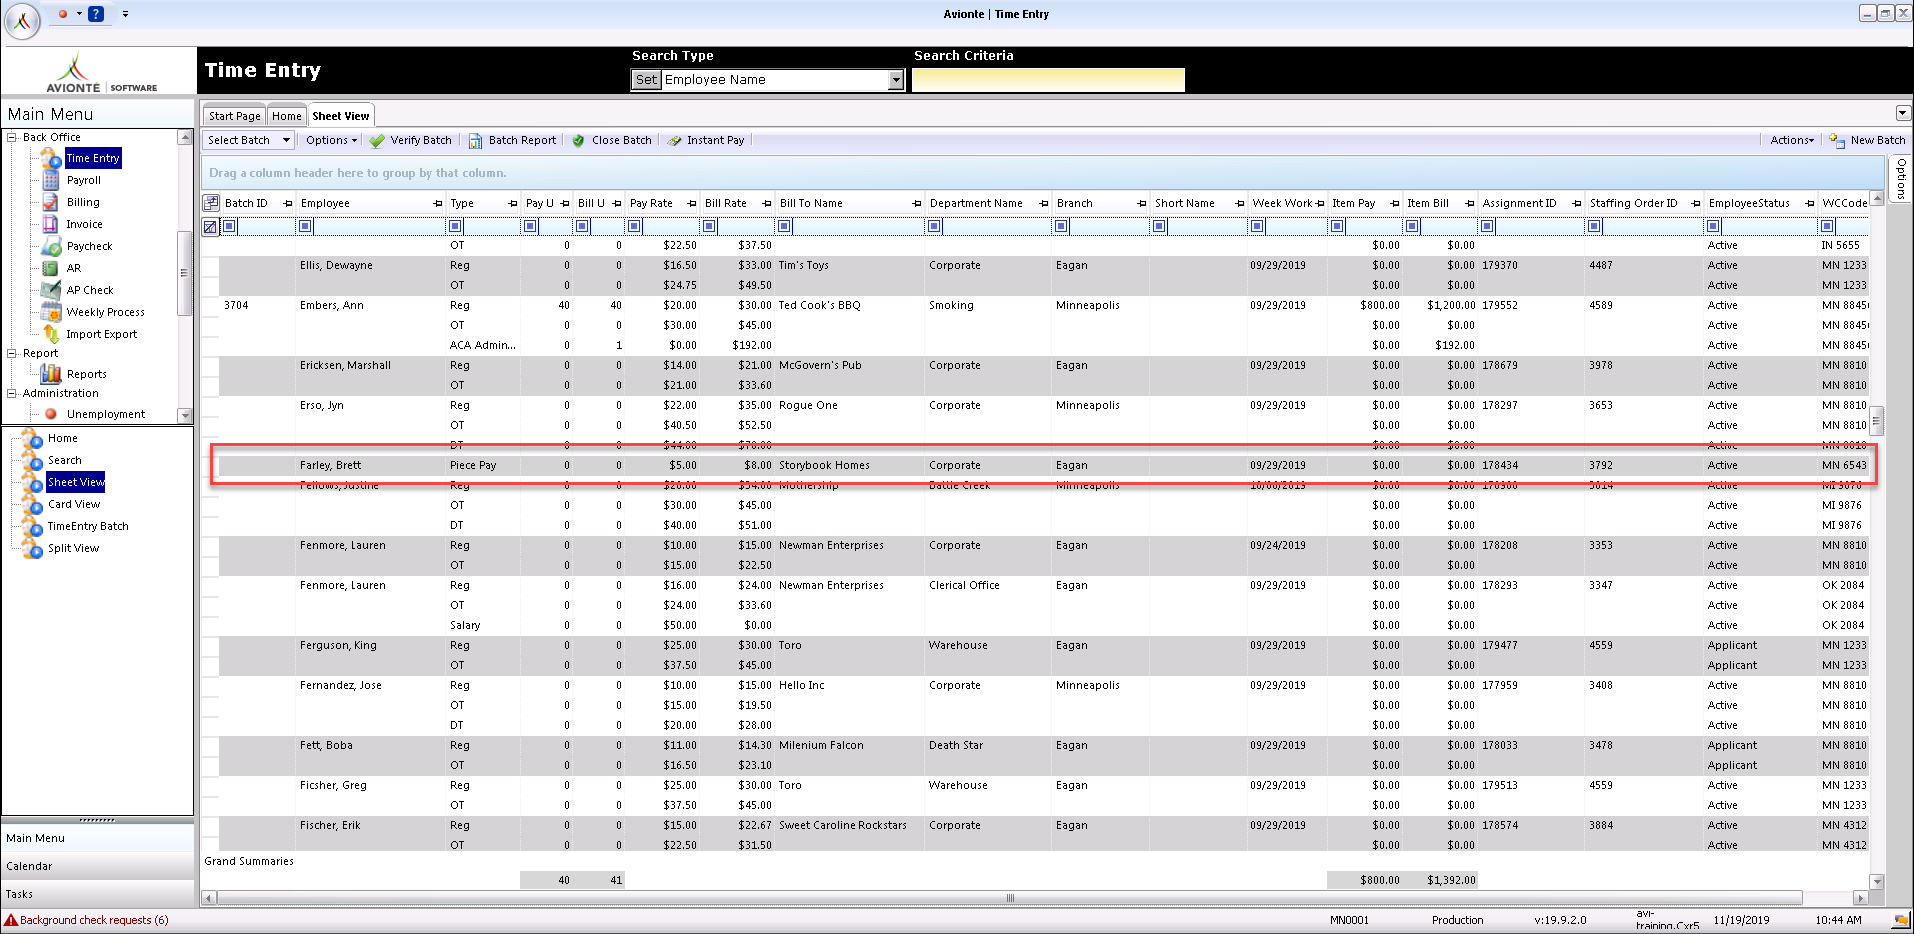Launch the Weekly Process item
The height and width of the screenshot is (934, 1914).
[105, 312]
